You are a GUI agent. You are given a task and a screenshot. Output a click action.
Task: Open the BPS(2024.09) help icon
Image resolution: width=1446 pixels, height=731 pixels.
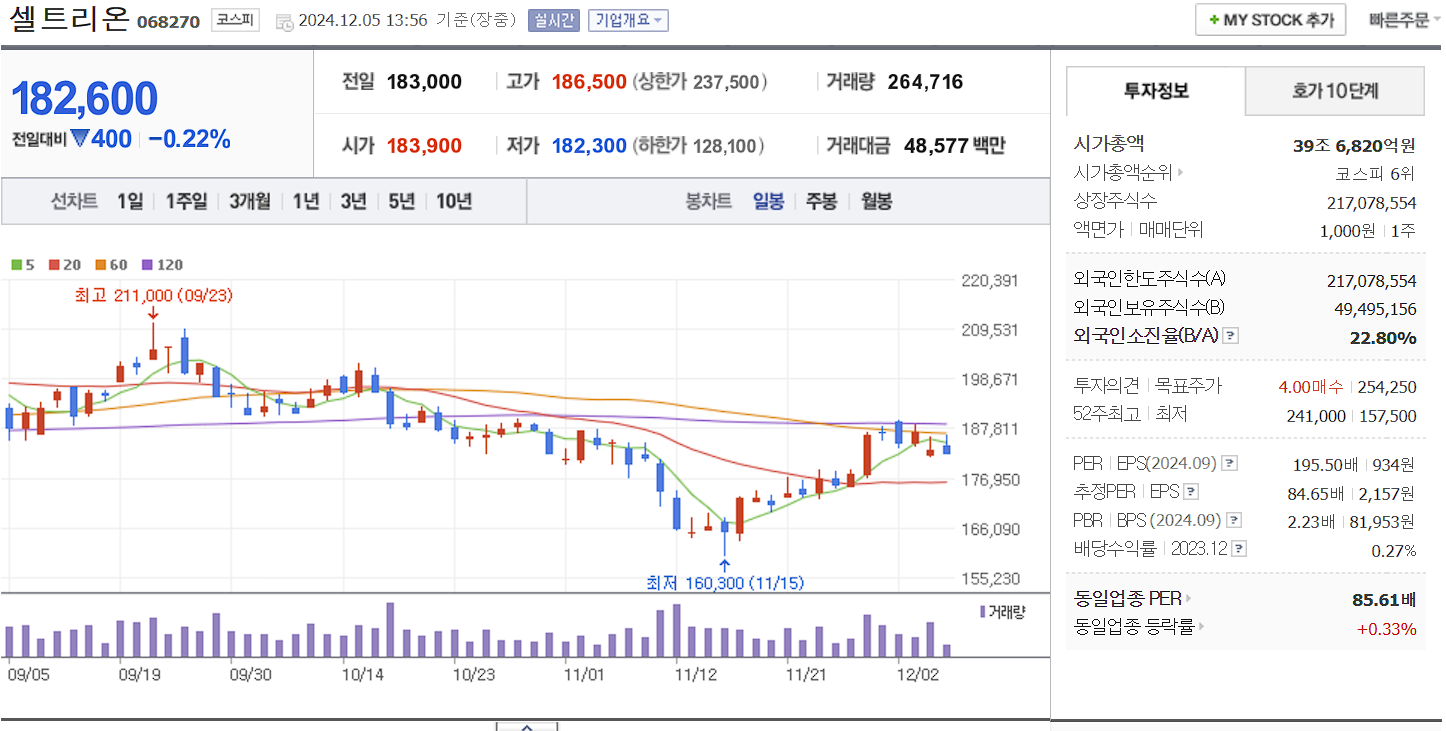[1234, 519]
